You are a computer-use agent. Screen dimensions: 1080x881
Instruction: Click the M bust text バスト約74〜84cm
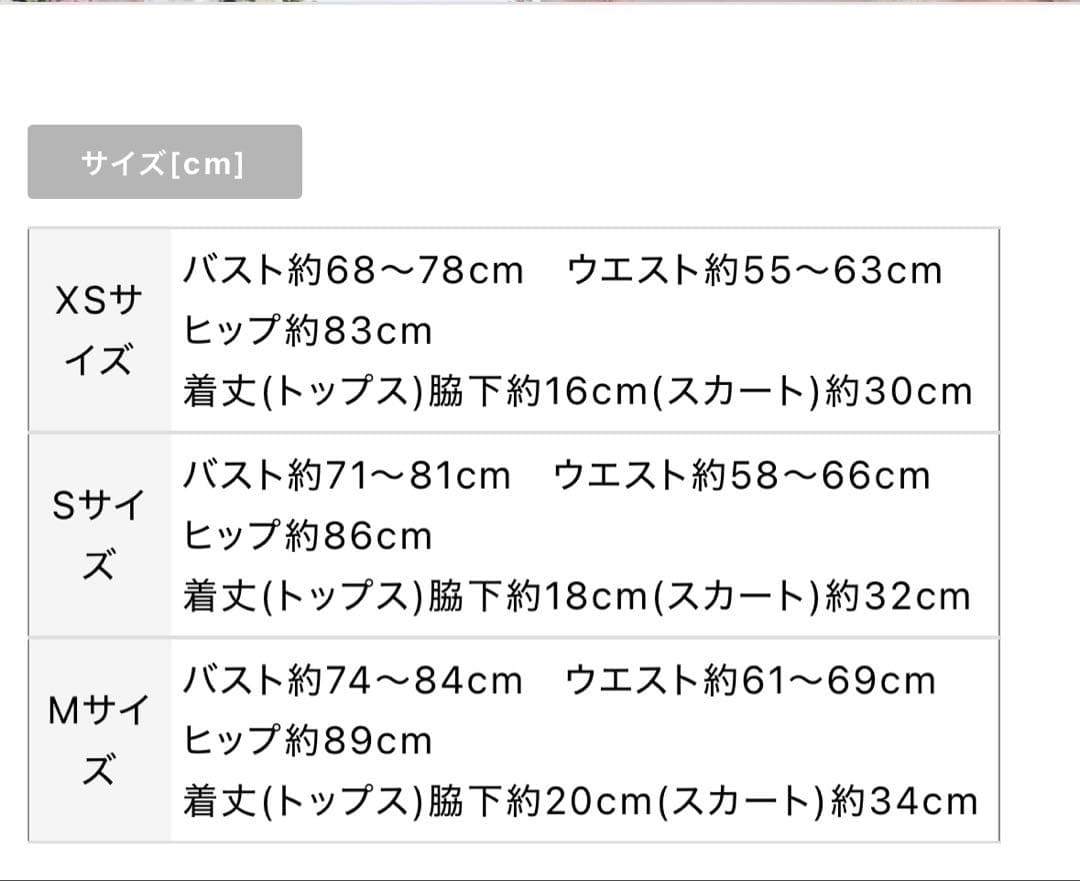[353, 680]
